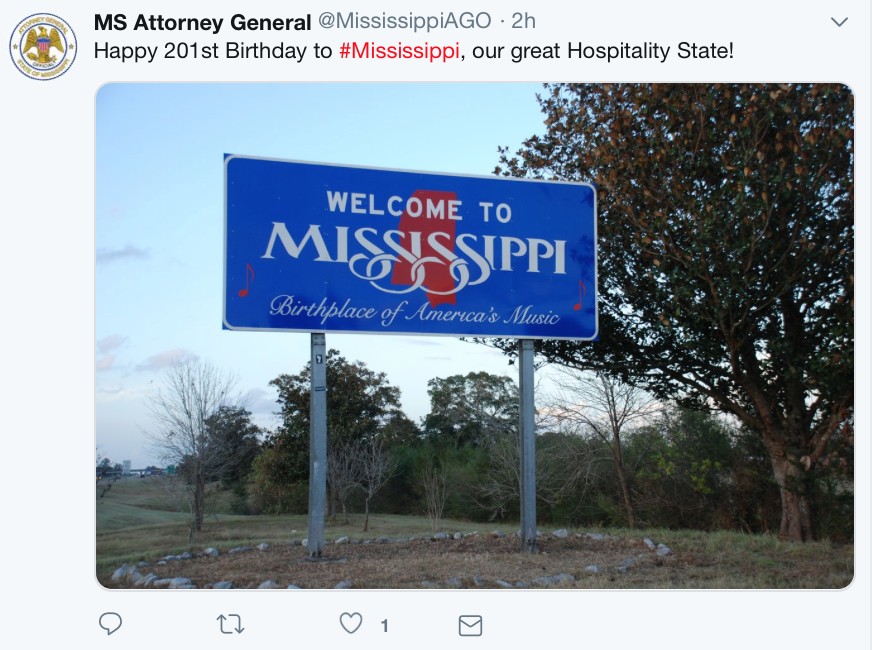
Task: Click the Hospitality State! phrase in tweet
Action: click(650, 51)
